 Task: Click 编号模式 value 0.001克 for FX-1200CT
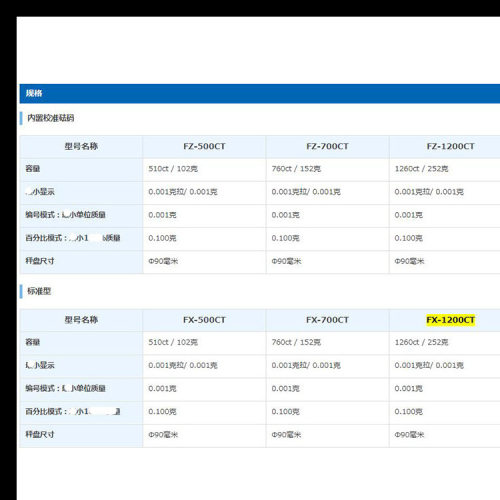[409, 389]
